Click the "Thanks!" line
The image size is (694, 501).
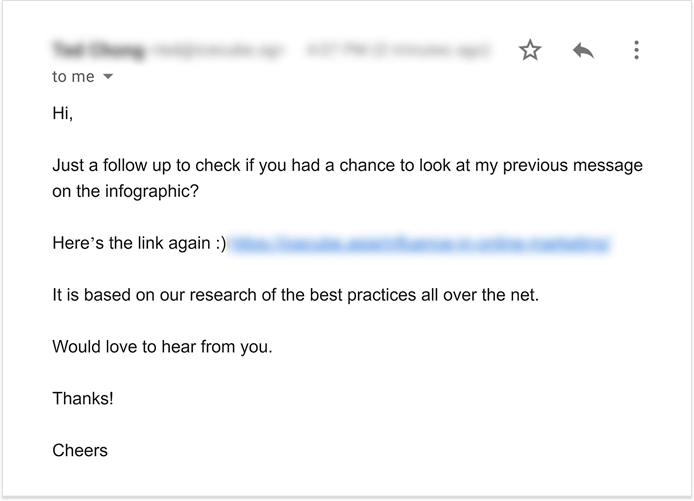tap(83, 398)
